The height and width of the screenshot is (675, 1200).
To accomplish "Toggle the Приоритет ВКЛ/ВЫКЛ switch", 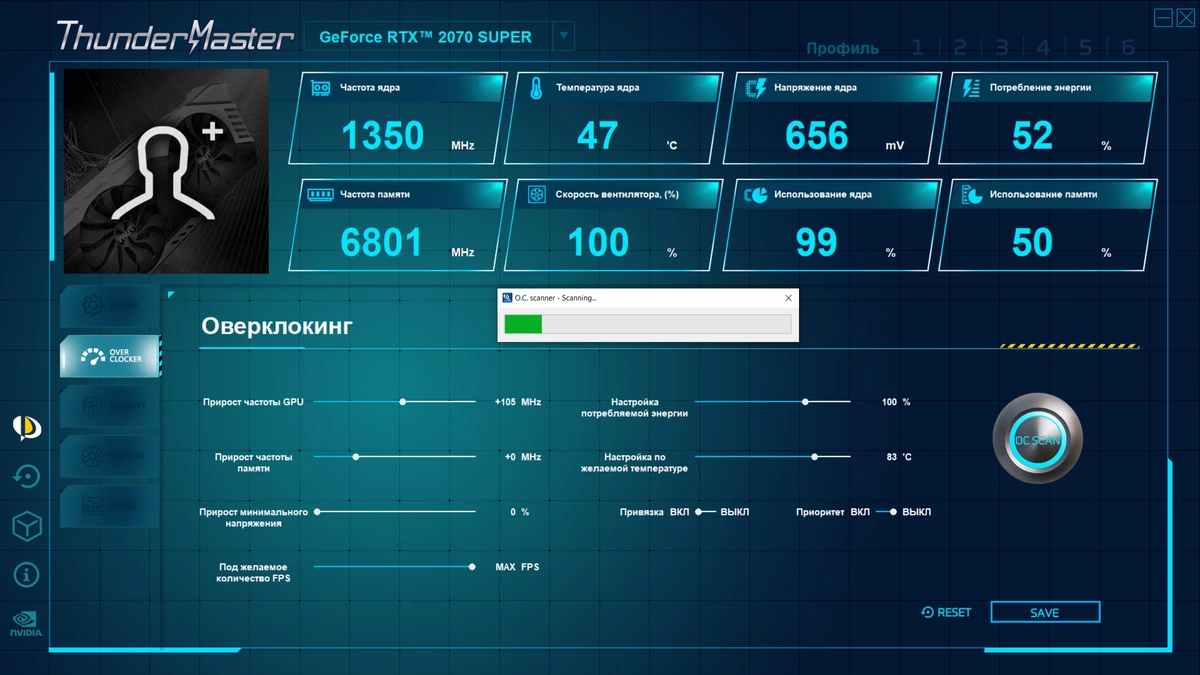I will 886,512.
